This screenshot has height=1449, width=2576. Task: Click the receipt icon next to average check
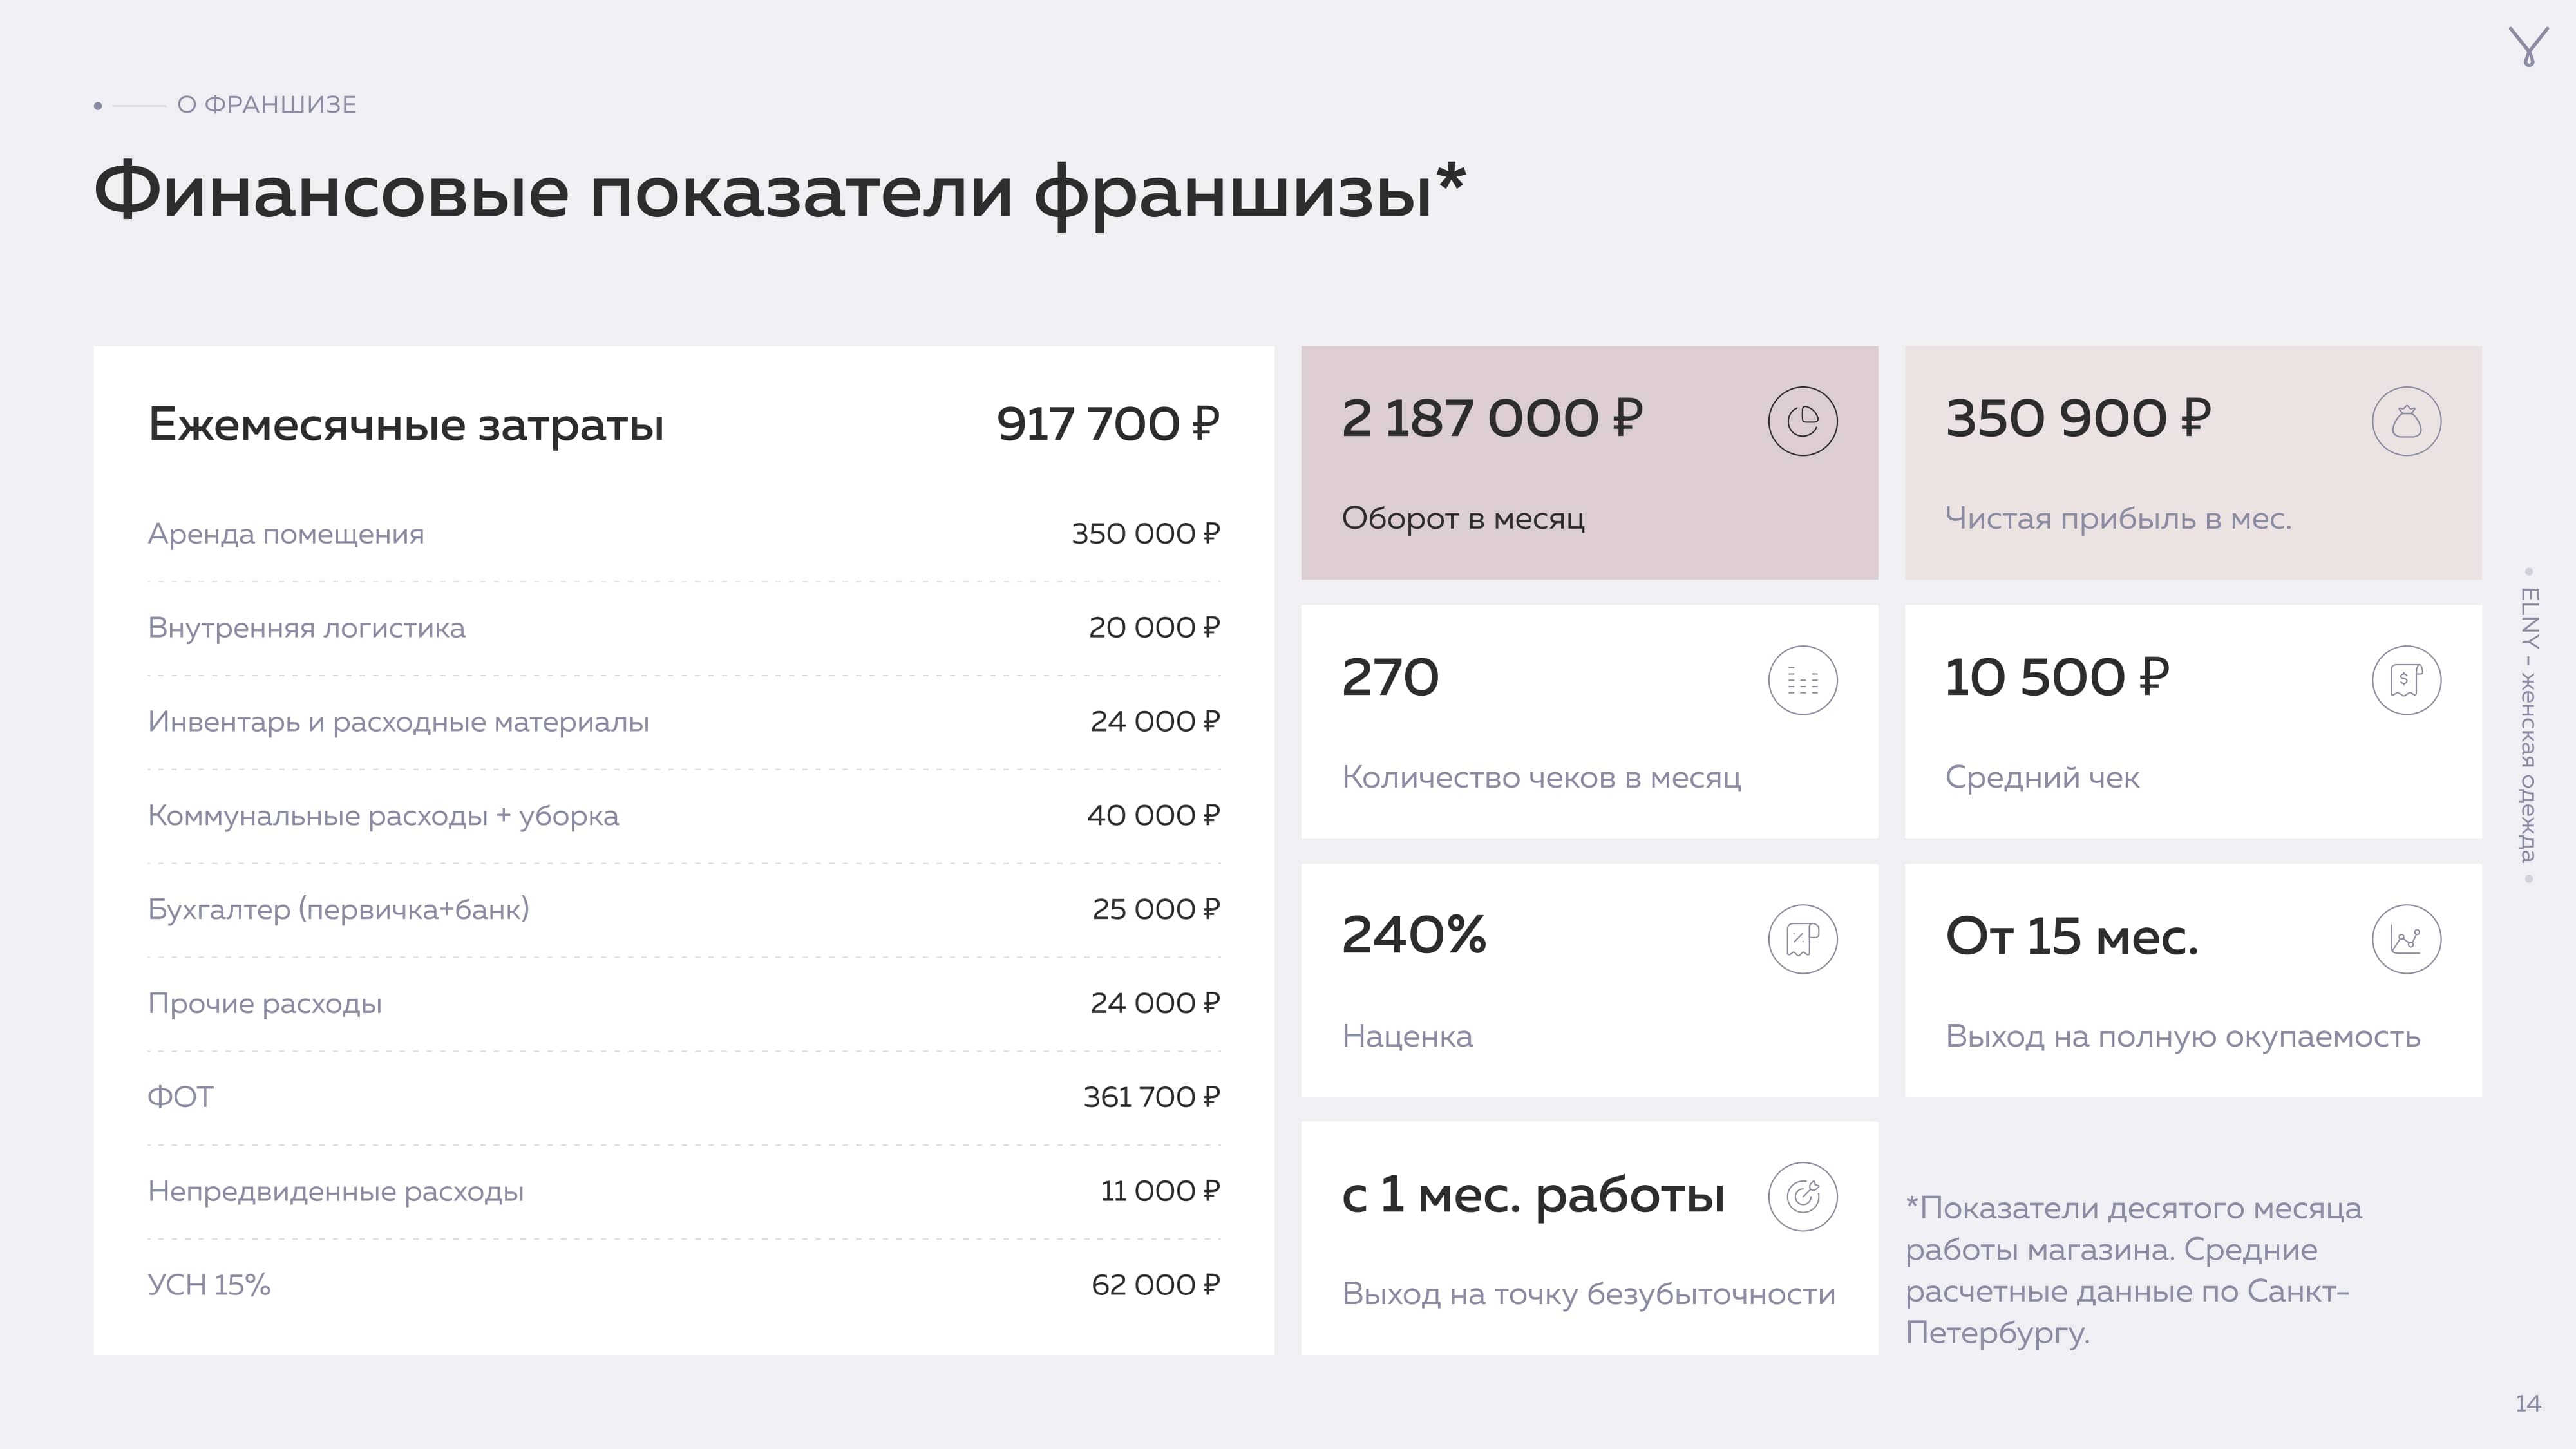pyautogui.click(x=2406, y=680)
